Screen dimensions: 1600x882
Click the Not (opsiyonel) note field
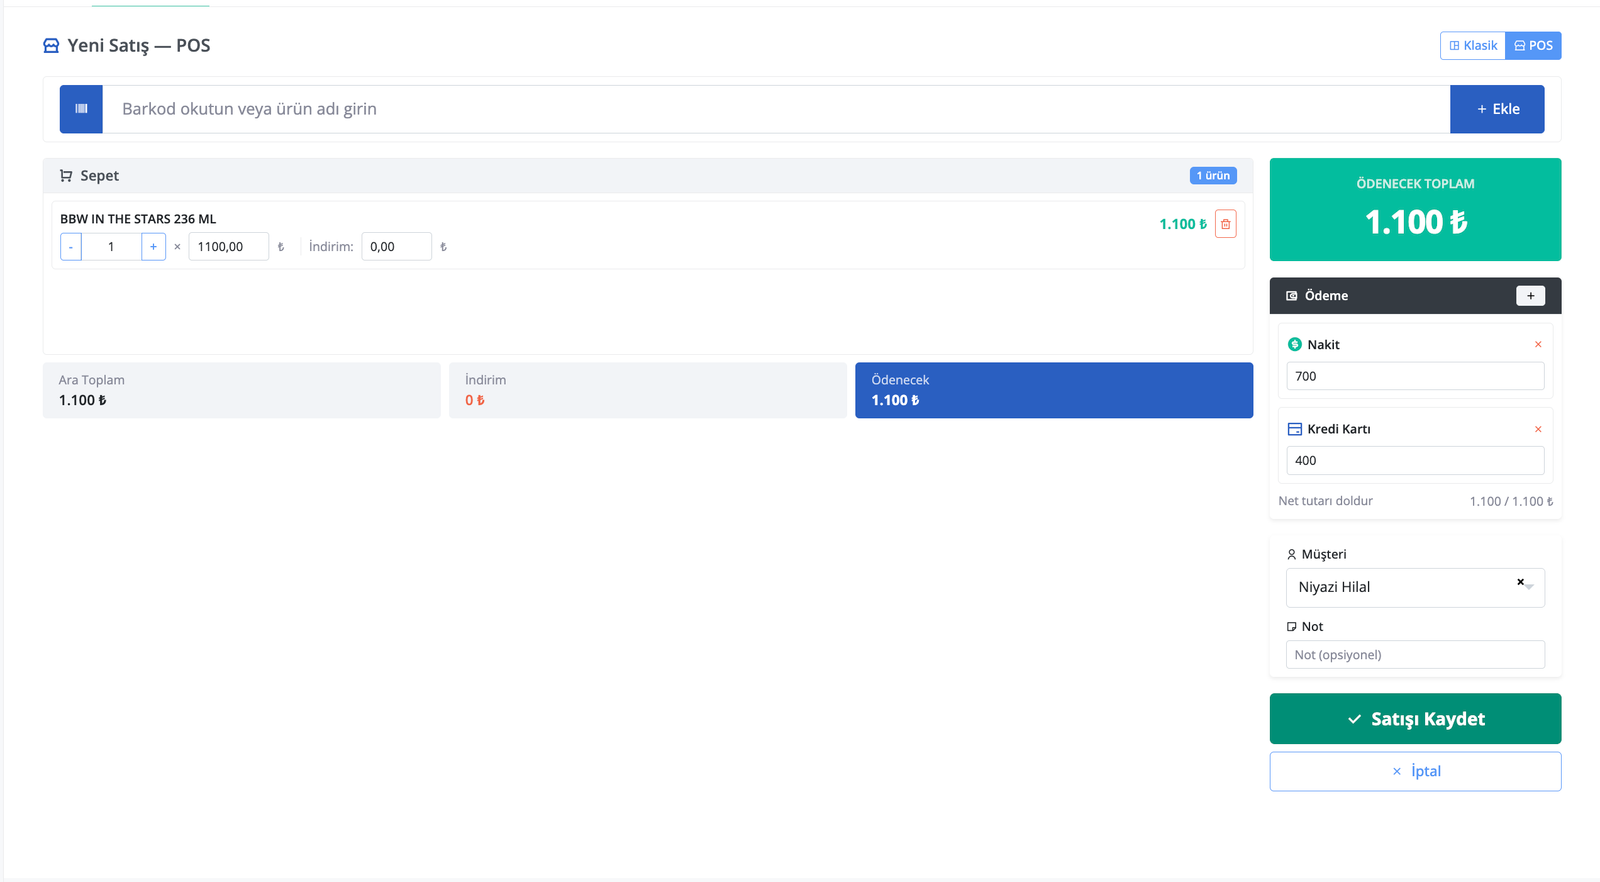tap(1415, 655)
